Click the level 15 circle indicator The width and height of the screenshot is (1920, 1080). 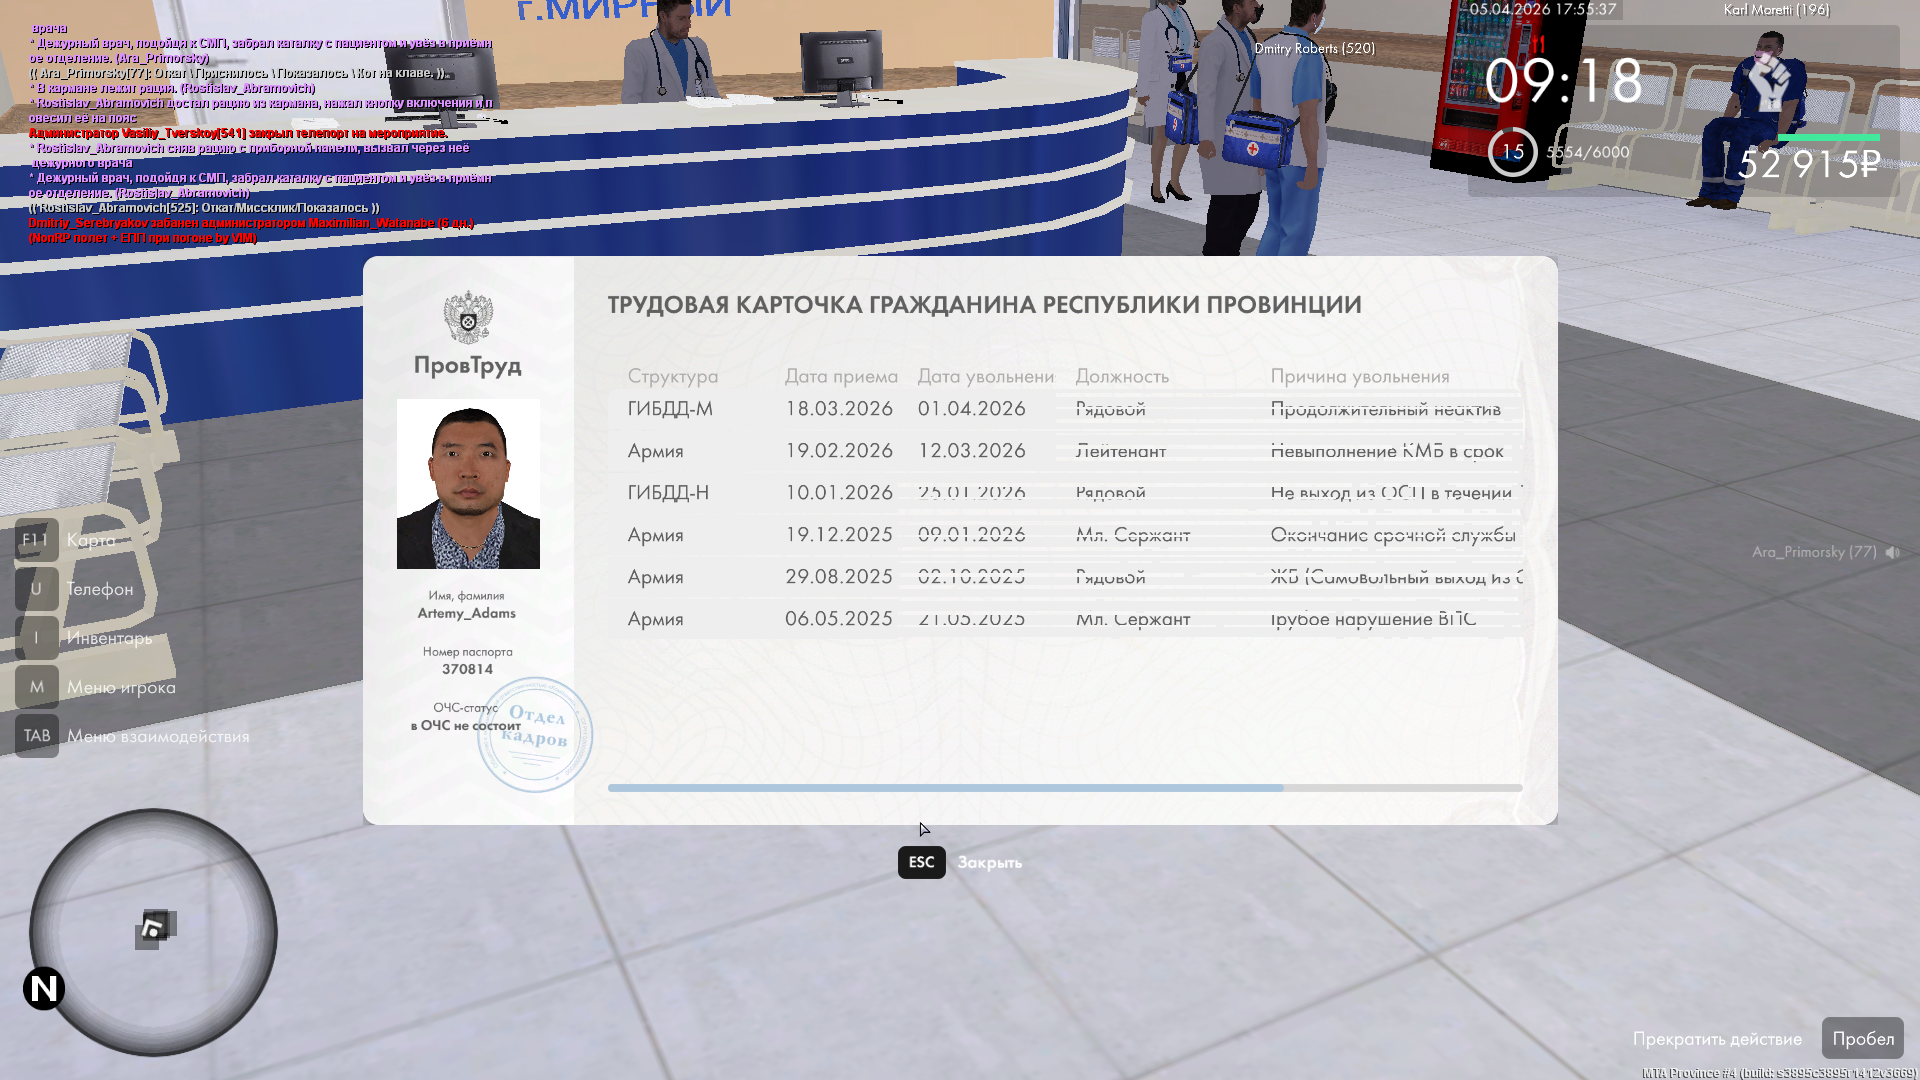point(1512,152)
